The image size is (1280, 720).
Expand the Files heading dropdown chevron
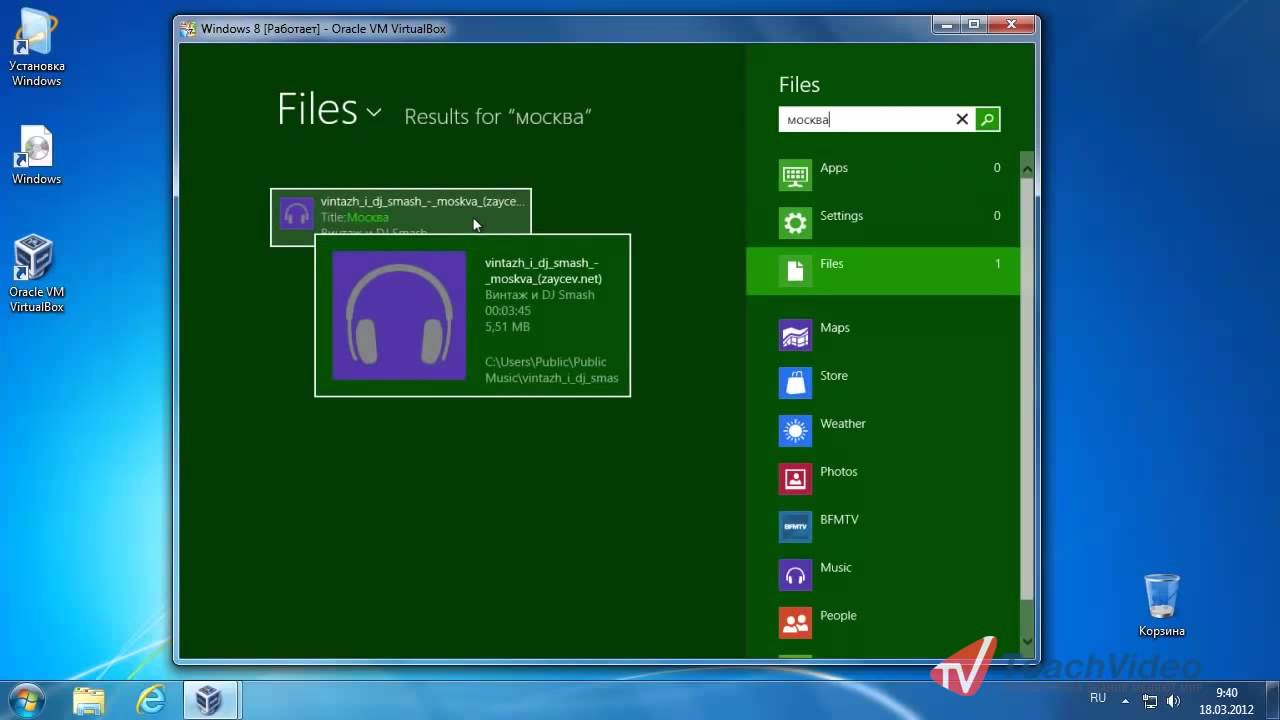tap(374, 112)
